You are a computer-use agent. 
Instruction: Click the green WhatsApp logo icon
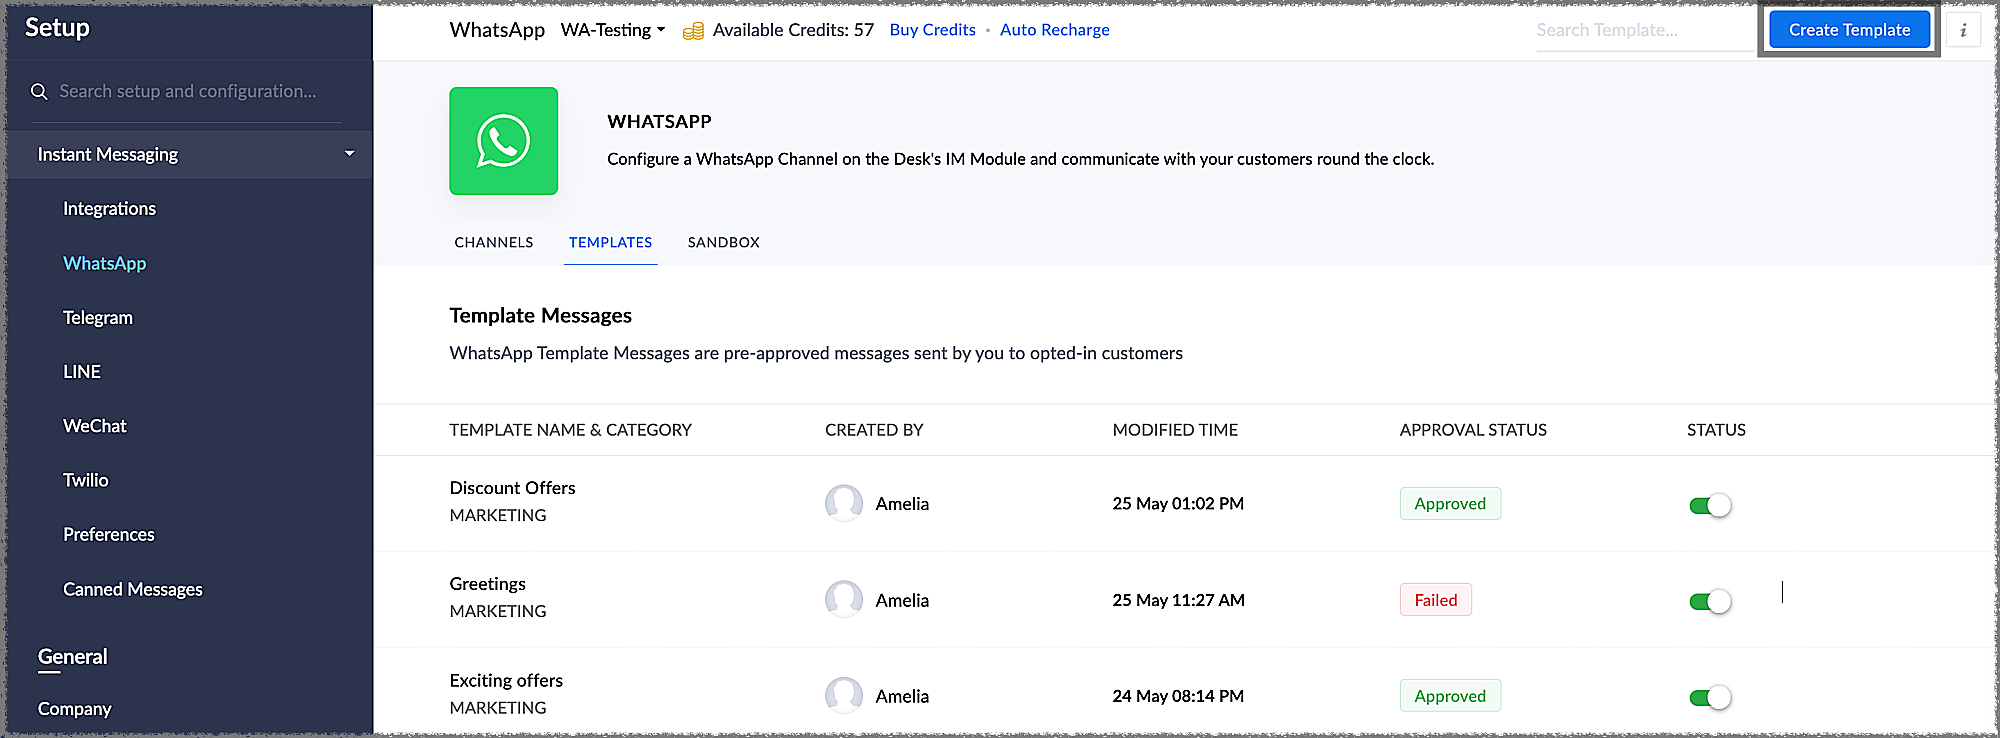pos(503,141)
